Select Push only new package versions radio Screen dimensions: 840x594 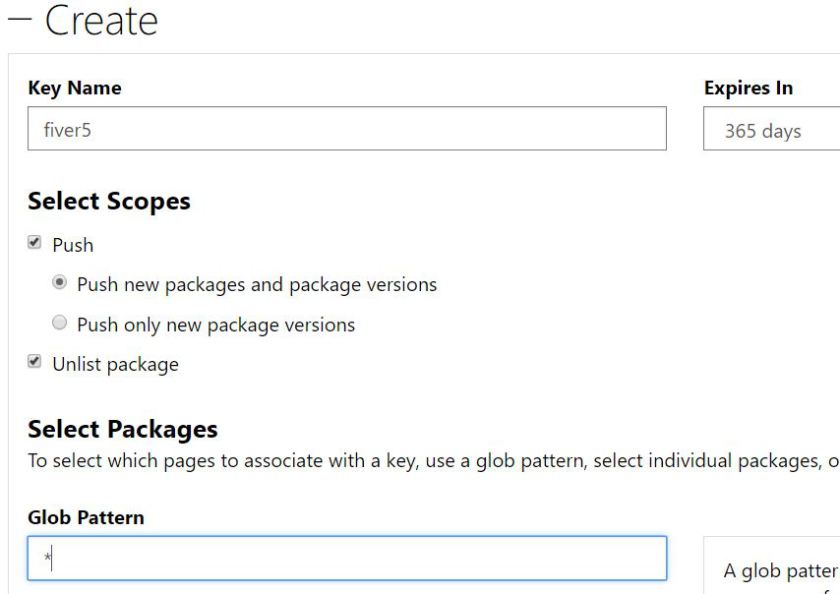pyautogui.click(x=60, y=324)
